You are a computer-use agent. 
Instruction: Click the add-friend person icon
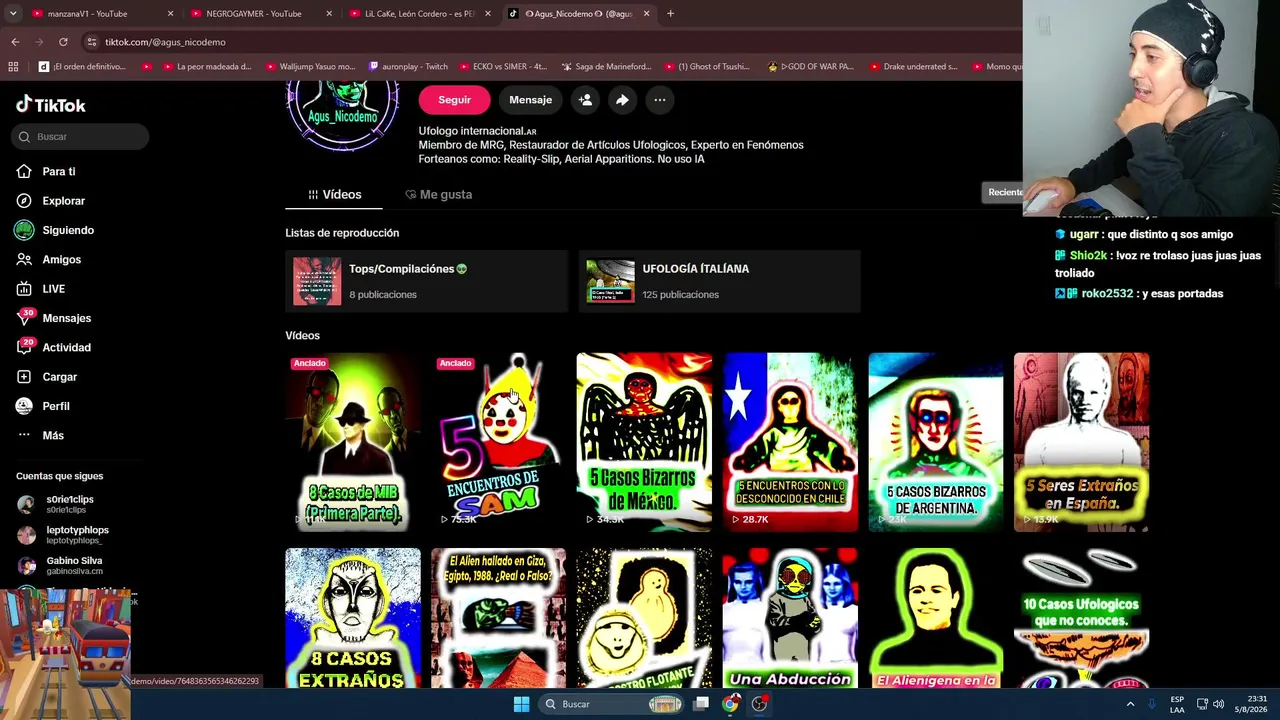(x=585, y=100)
